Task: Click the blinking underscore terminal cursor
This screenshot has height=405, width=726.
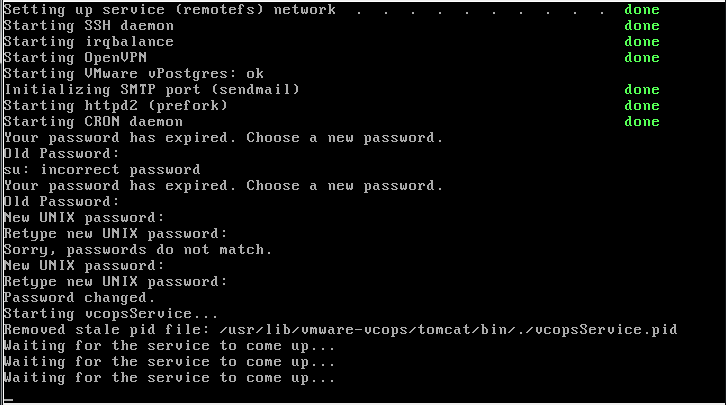Action: pyautogui.click(x=8, y=398)
